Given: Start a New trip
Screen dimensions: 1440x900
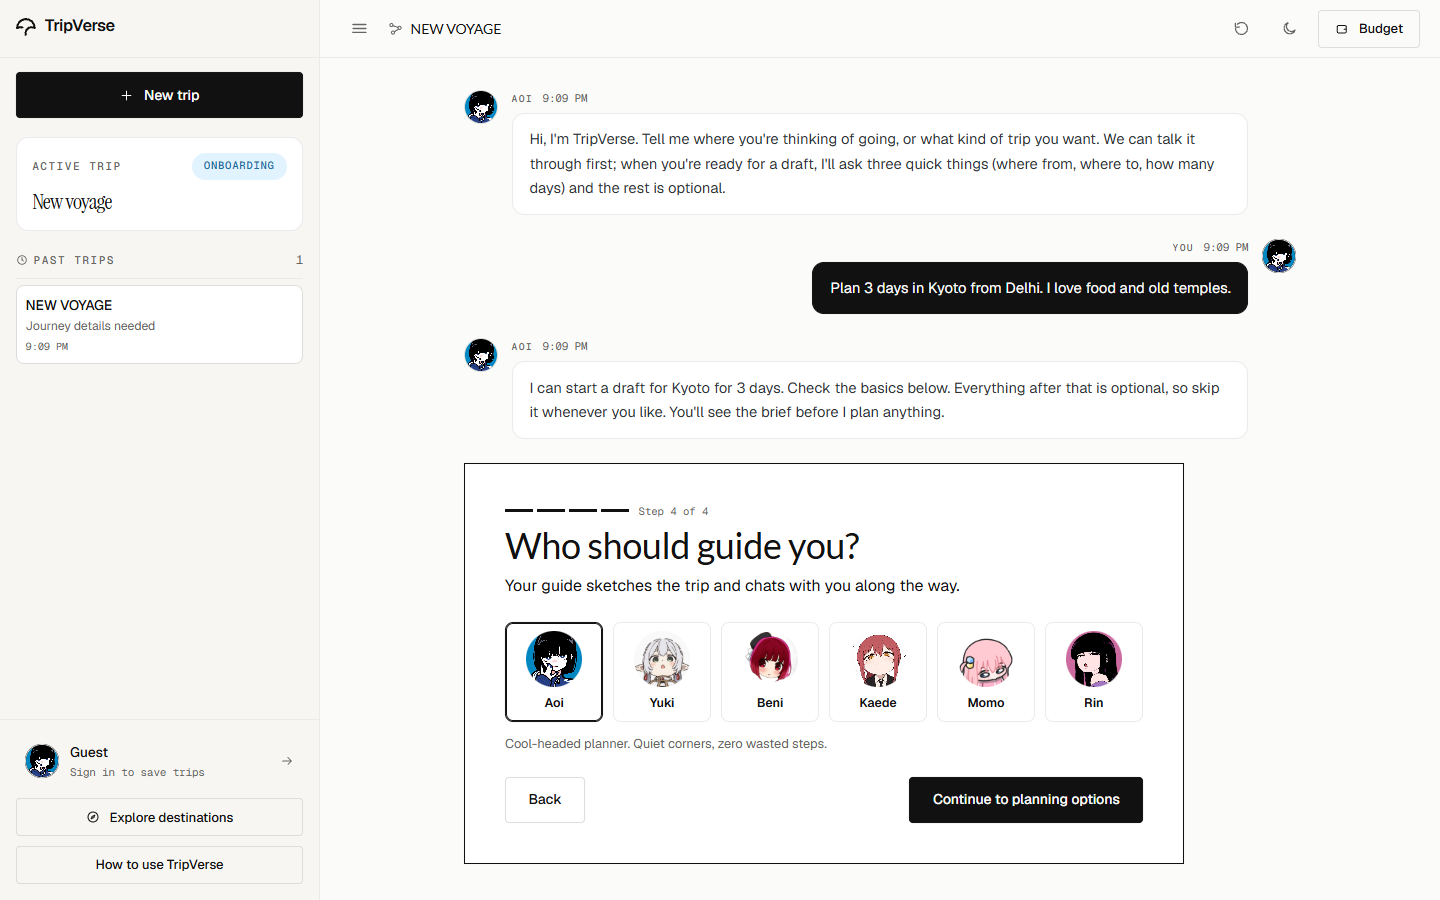Looking at the screenshot, I should tap(159, 95).
